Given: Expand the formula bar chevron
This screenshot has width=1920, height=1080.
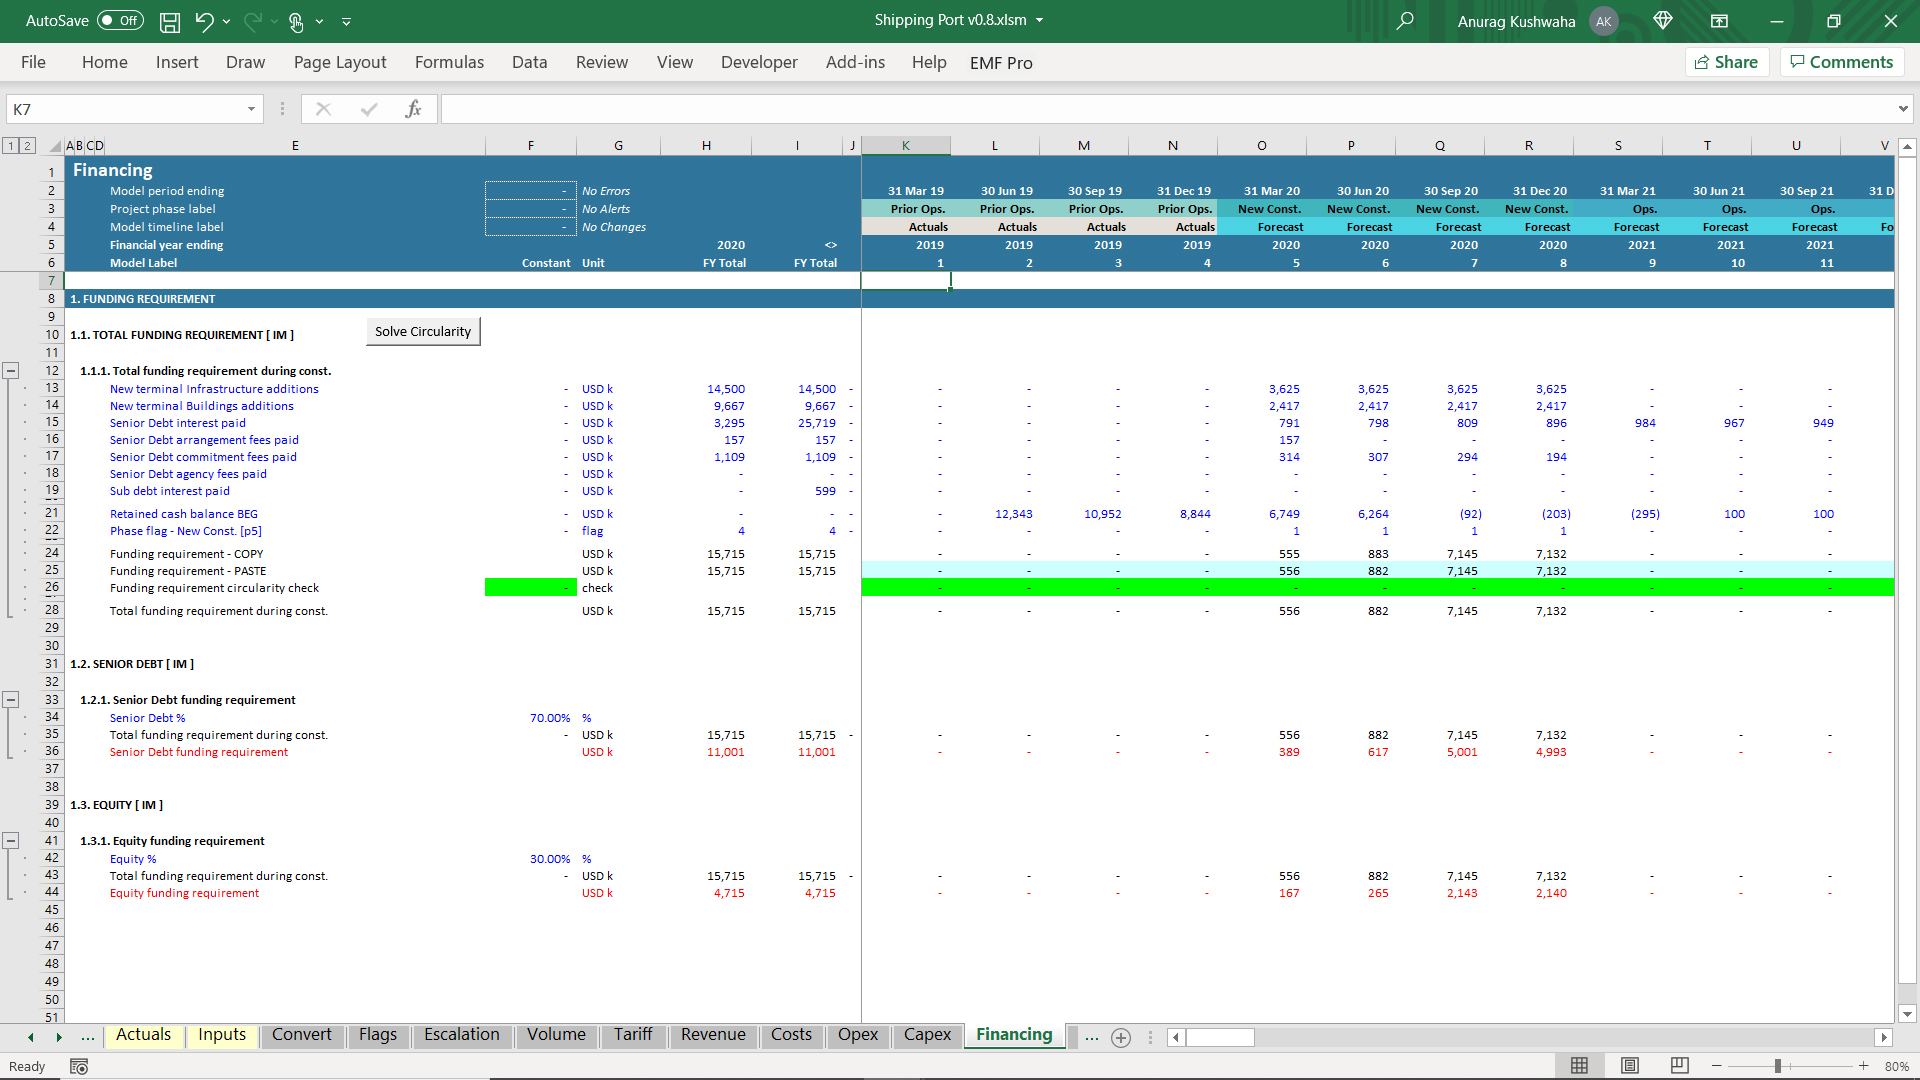Looking at the screenshot, I should click(1902, 109).
